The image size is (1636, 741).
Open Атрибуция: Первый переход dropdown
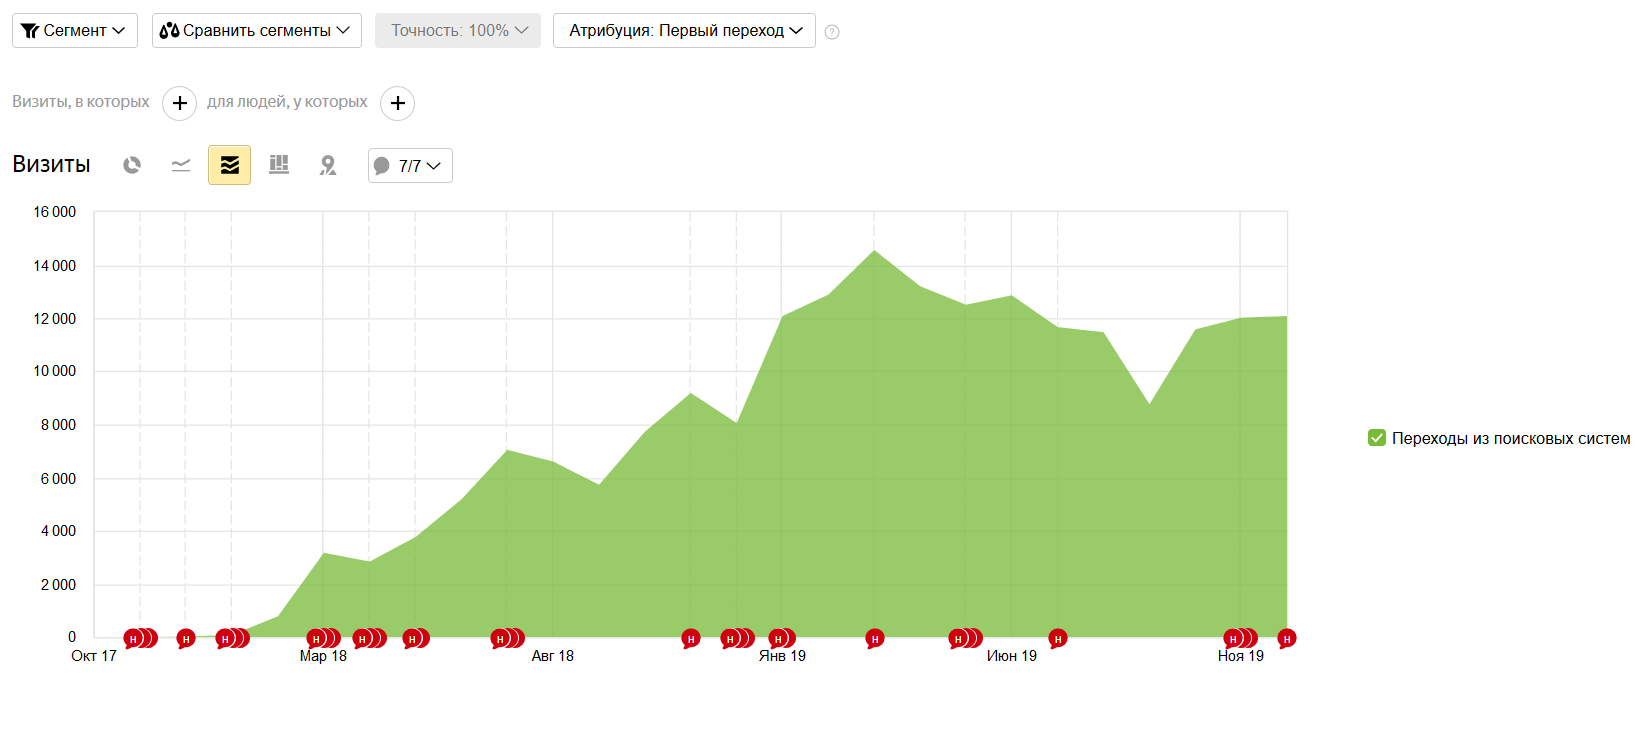[x=684, y=31]
